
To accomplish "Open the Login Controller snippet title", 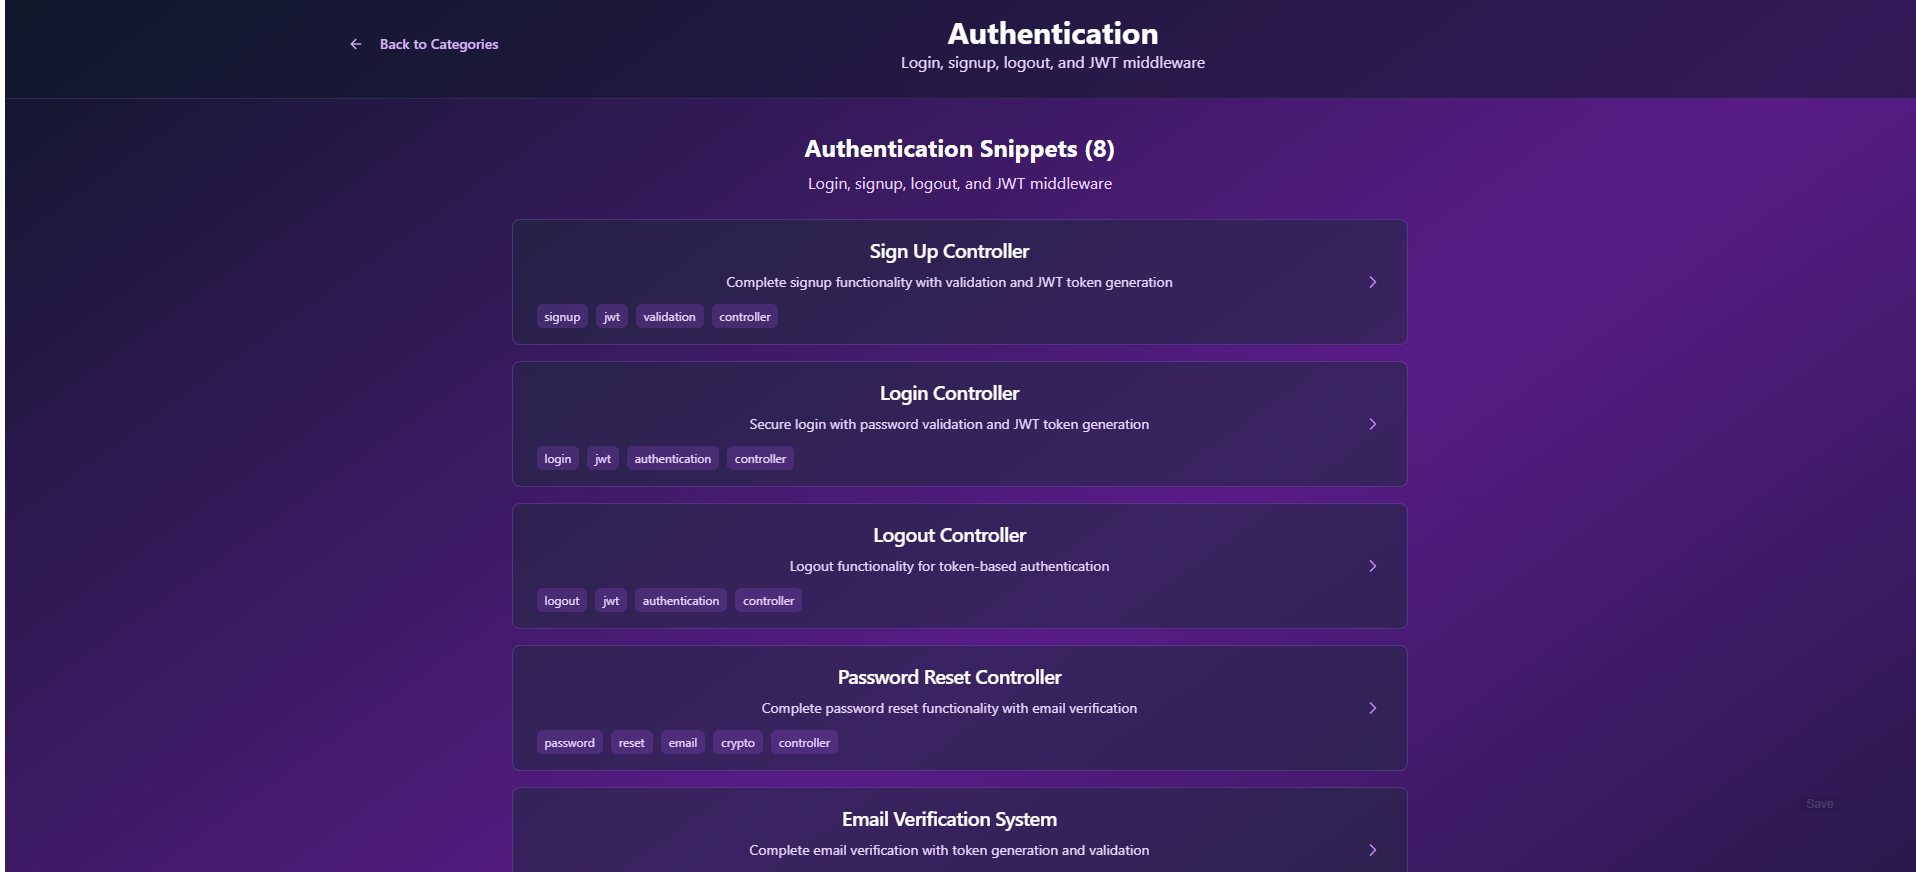I will [949, 393].
